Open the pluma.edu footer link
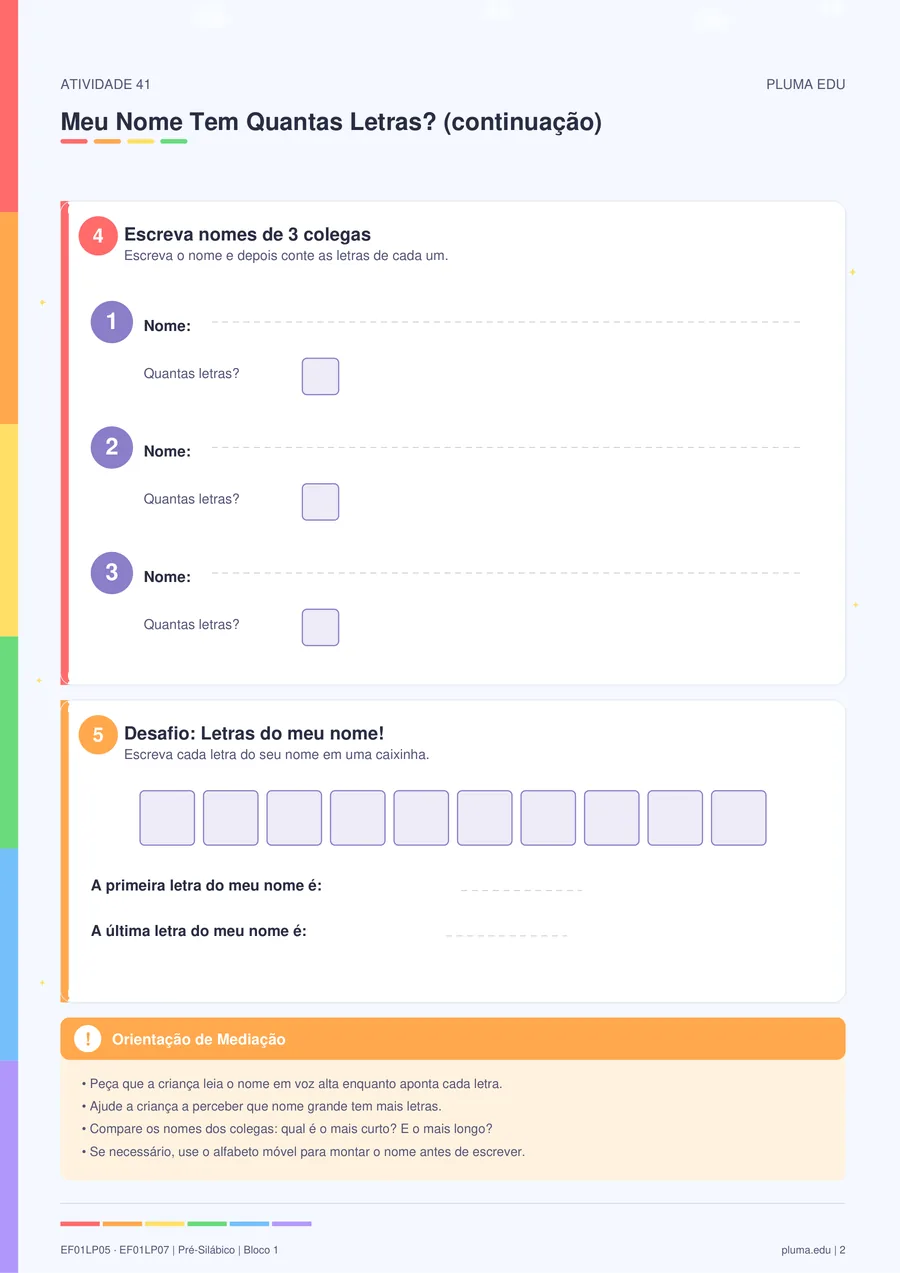This screenshot has height=1273, width=900. coord(807,1250)
